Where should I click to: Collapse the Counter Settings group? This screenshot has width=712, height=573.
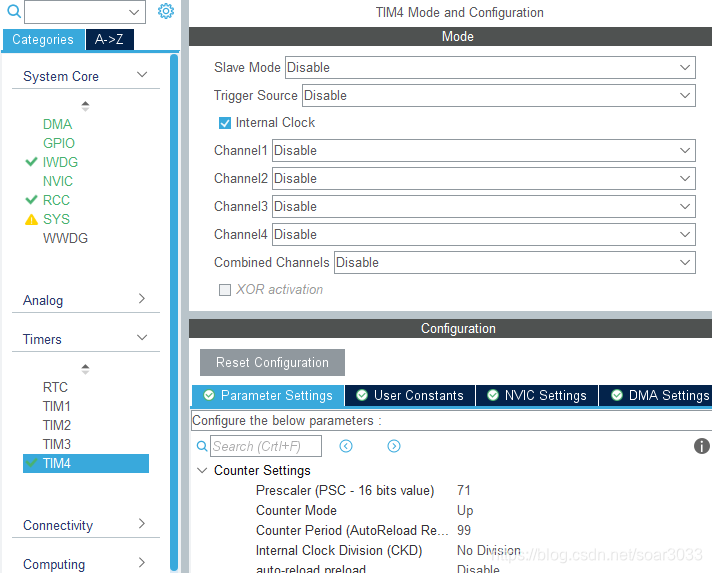[202, 470]
